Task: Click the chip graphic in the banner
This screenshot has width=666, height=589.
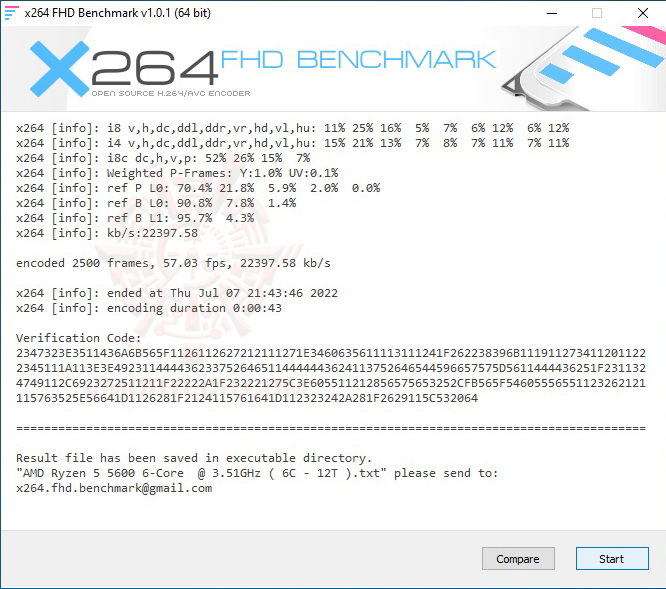Action: (x=583, y=68)
